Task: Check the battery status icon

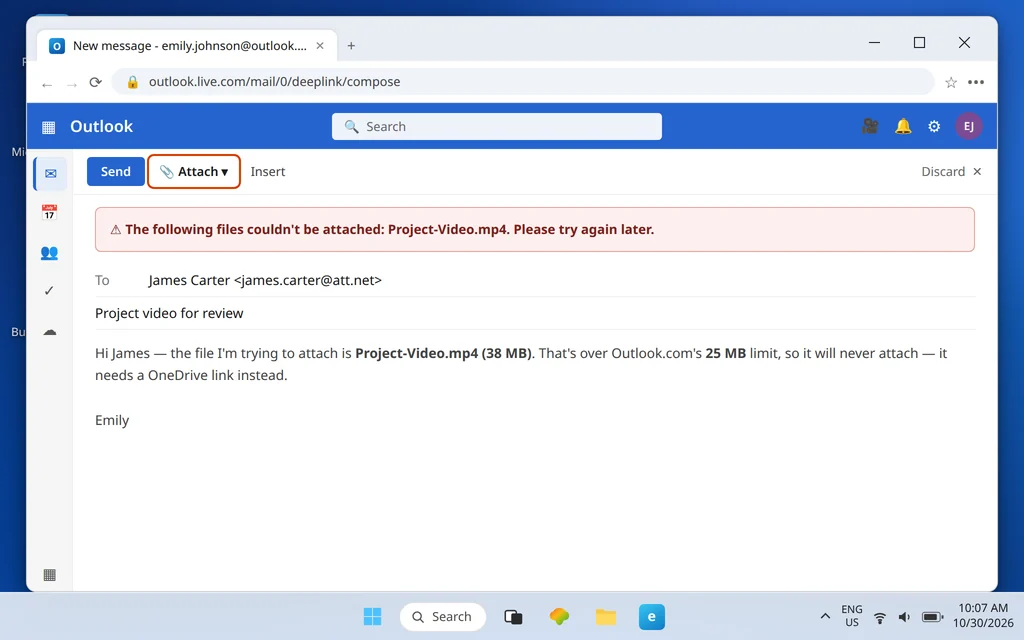Action: [933, 617]
